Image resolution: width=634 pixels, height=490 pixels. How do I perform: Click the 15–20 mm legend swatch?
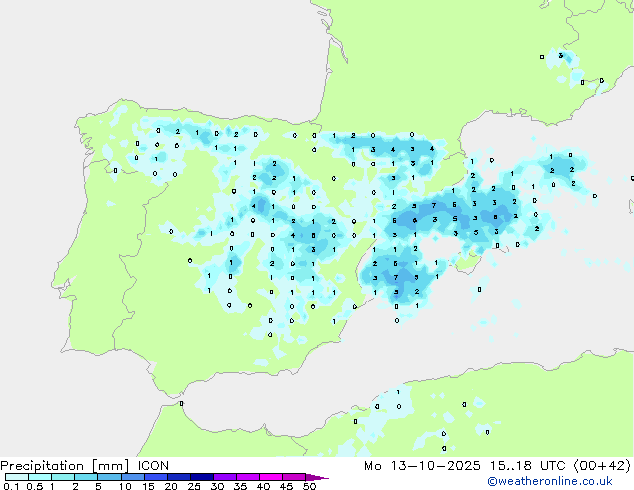click(155, 477)
